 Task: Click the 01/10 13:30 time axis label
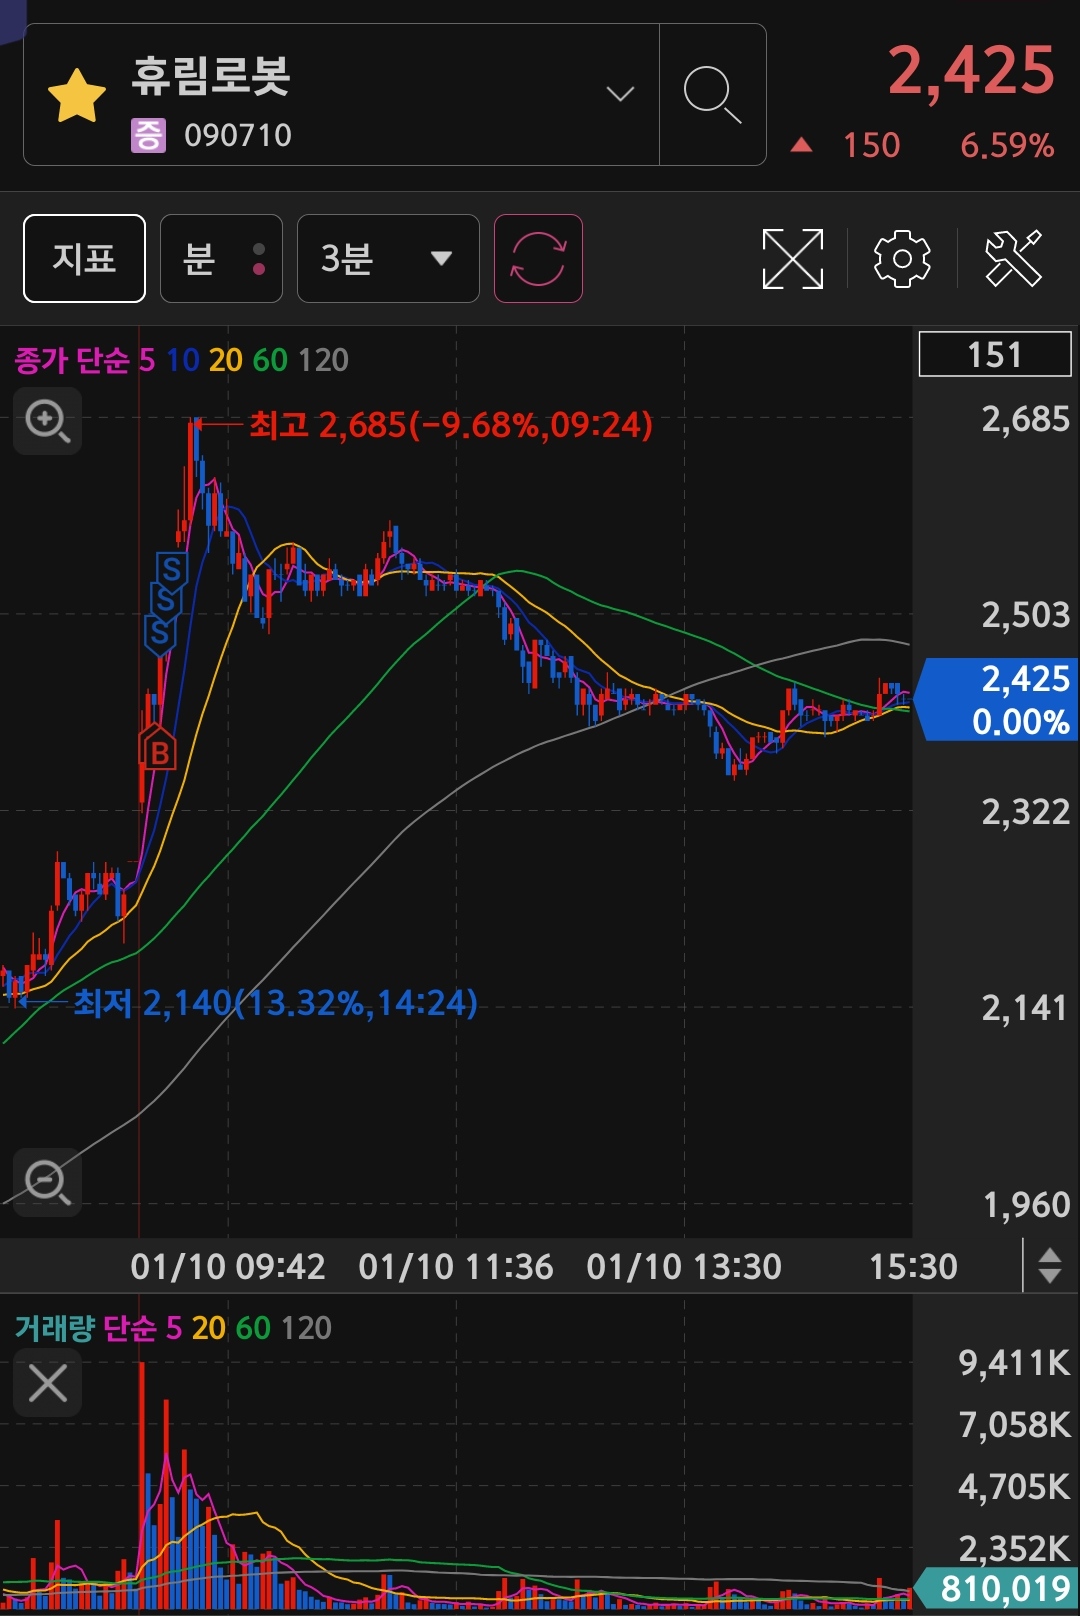click(684, 1267)
